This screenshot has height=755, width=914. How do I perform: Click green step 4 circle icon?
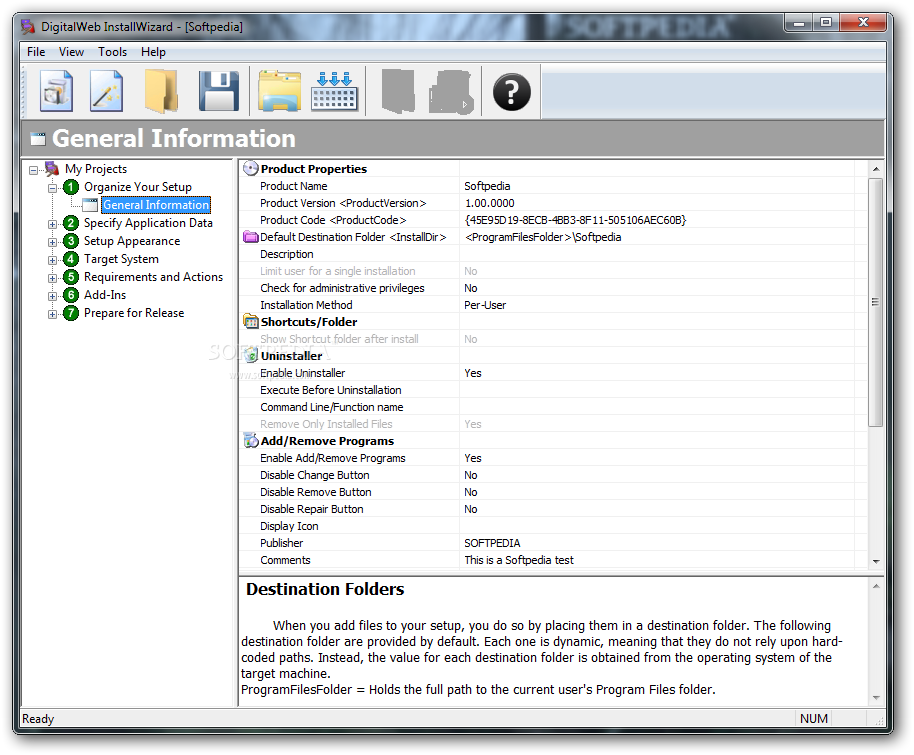click(71, 259)
